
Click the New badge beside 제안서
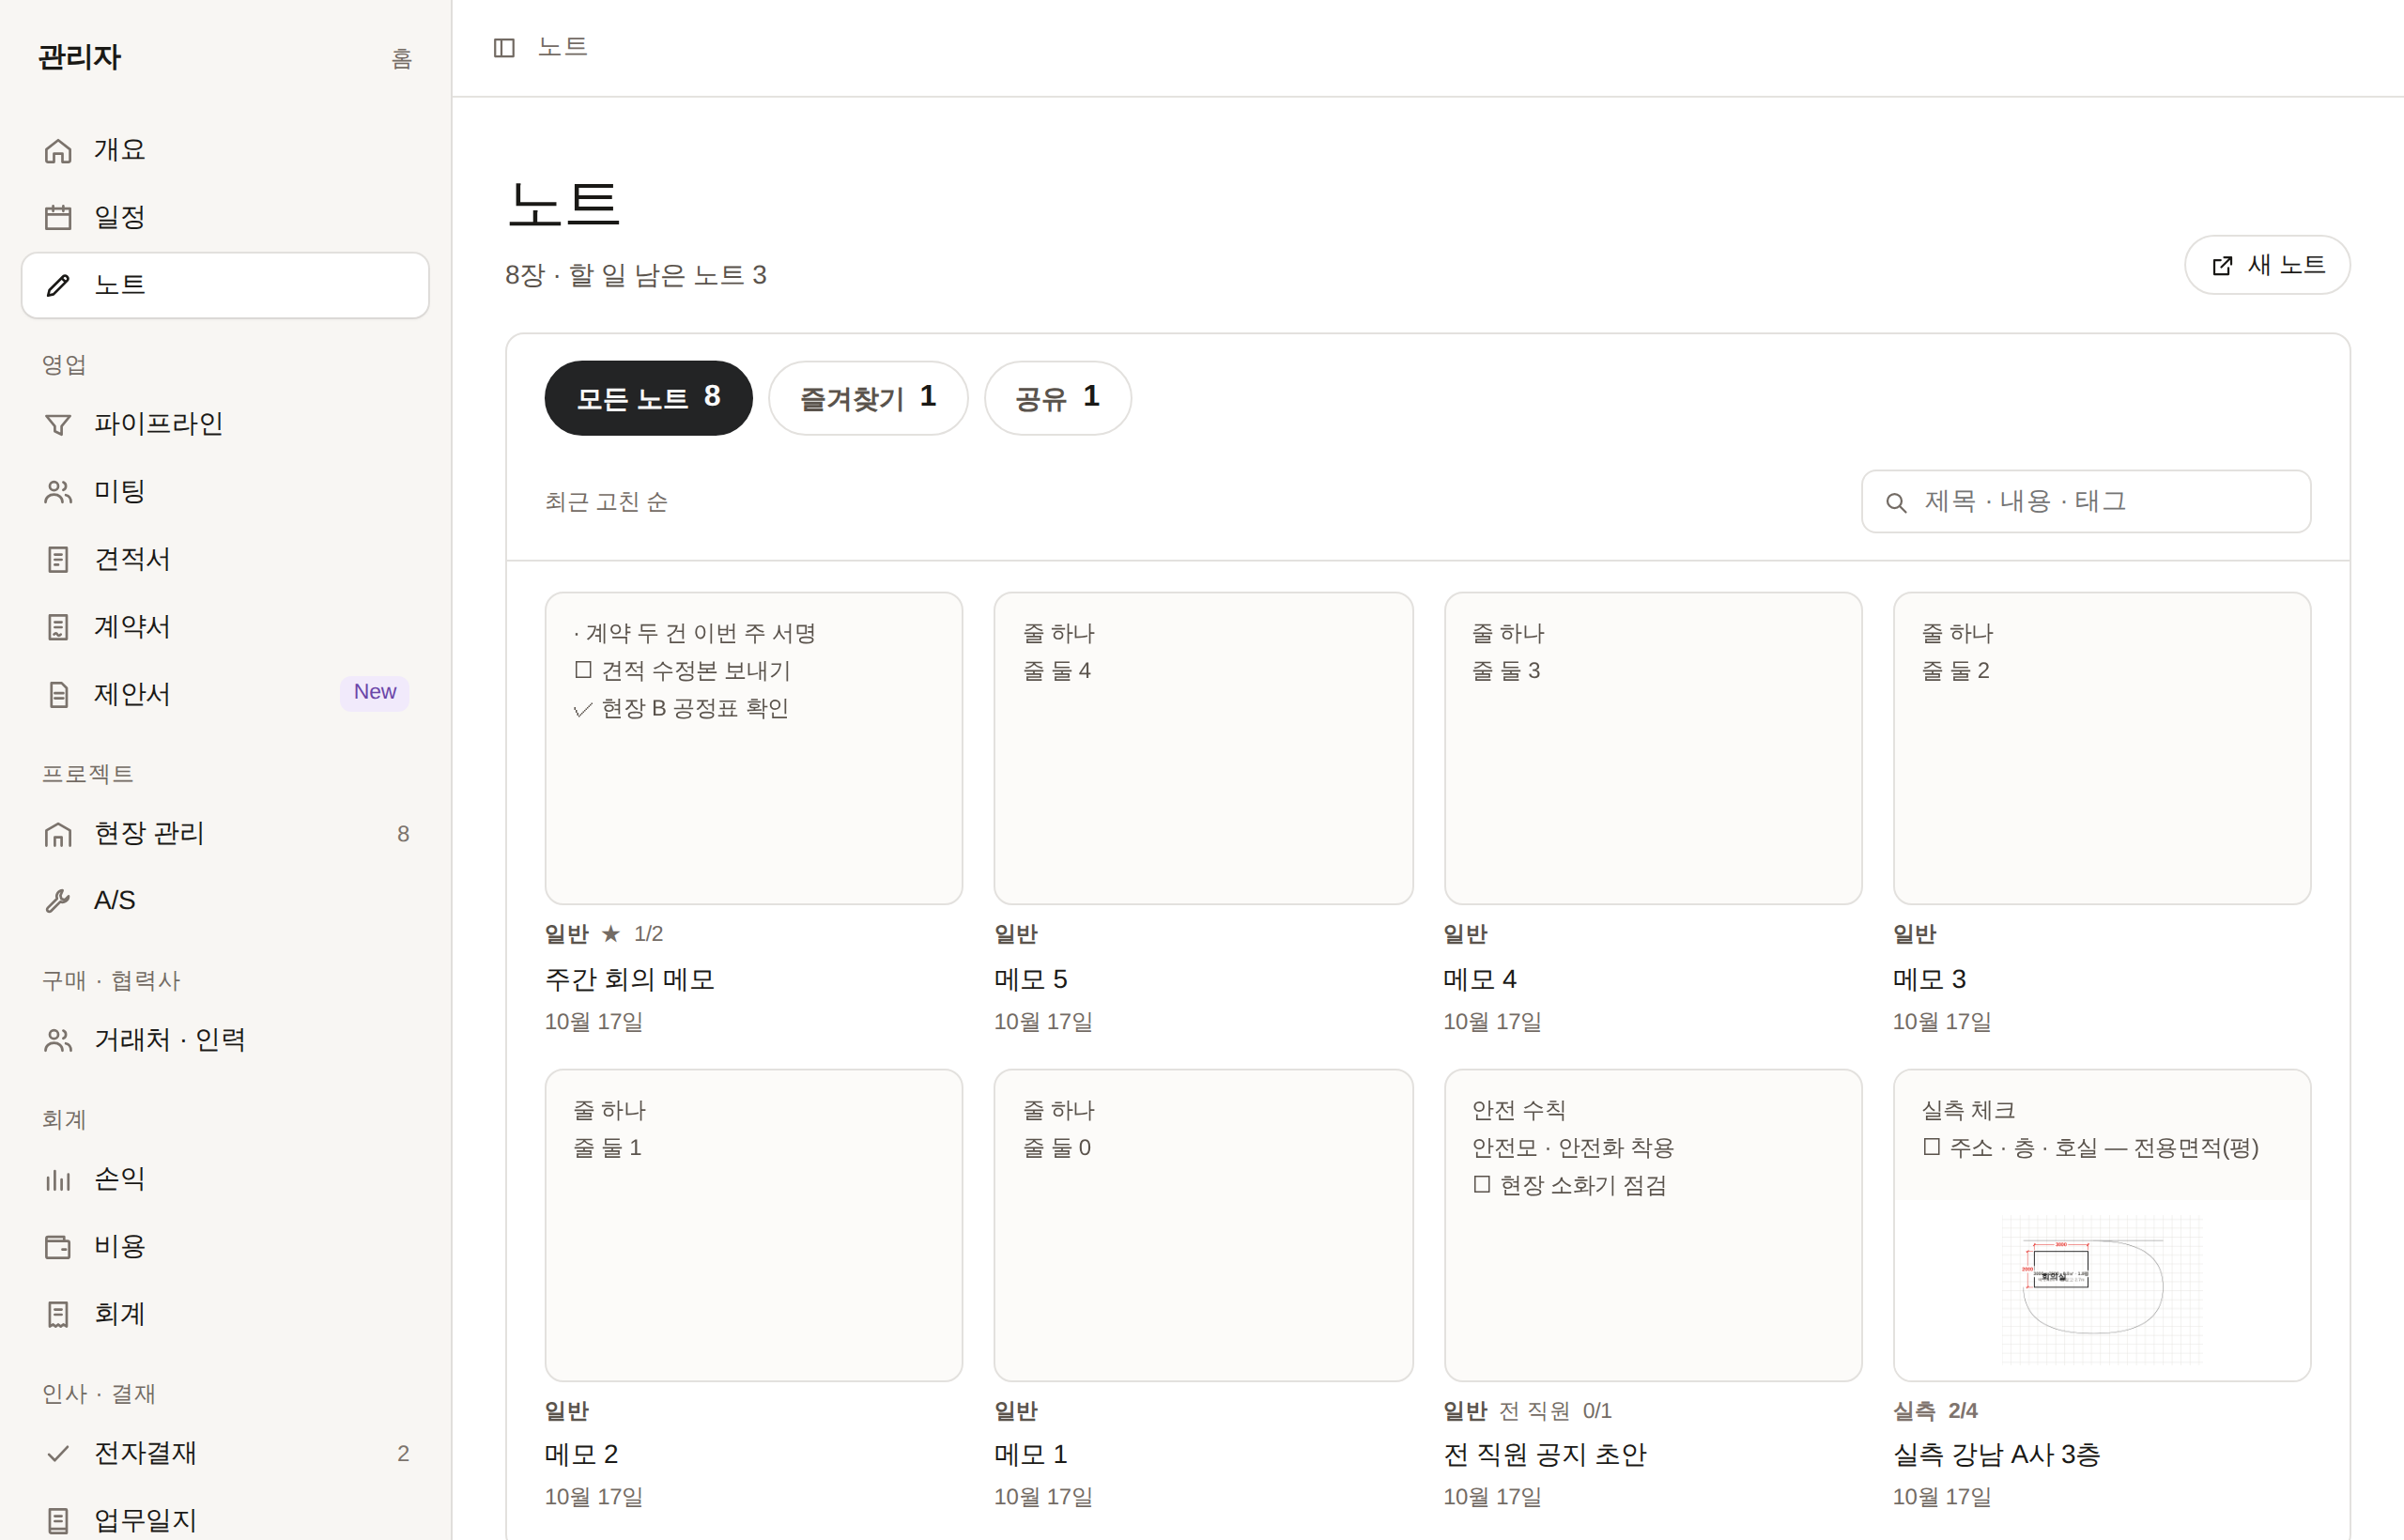375,692
